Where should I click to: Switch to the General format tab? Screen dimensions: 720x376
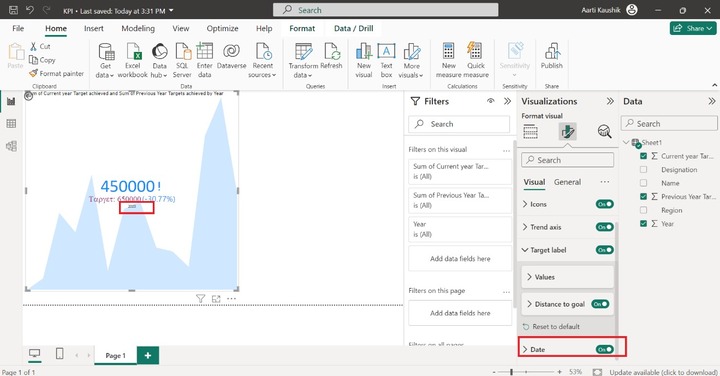[x=567, y=182]
